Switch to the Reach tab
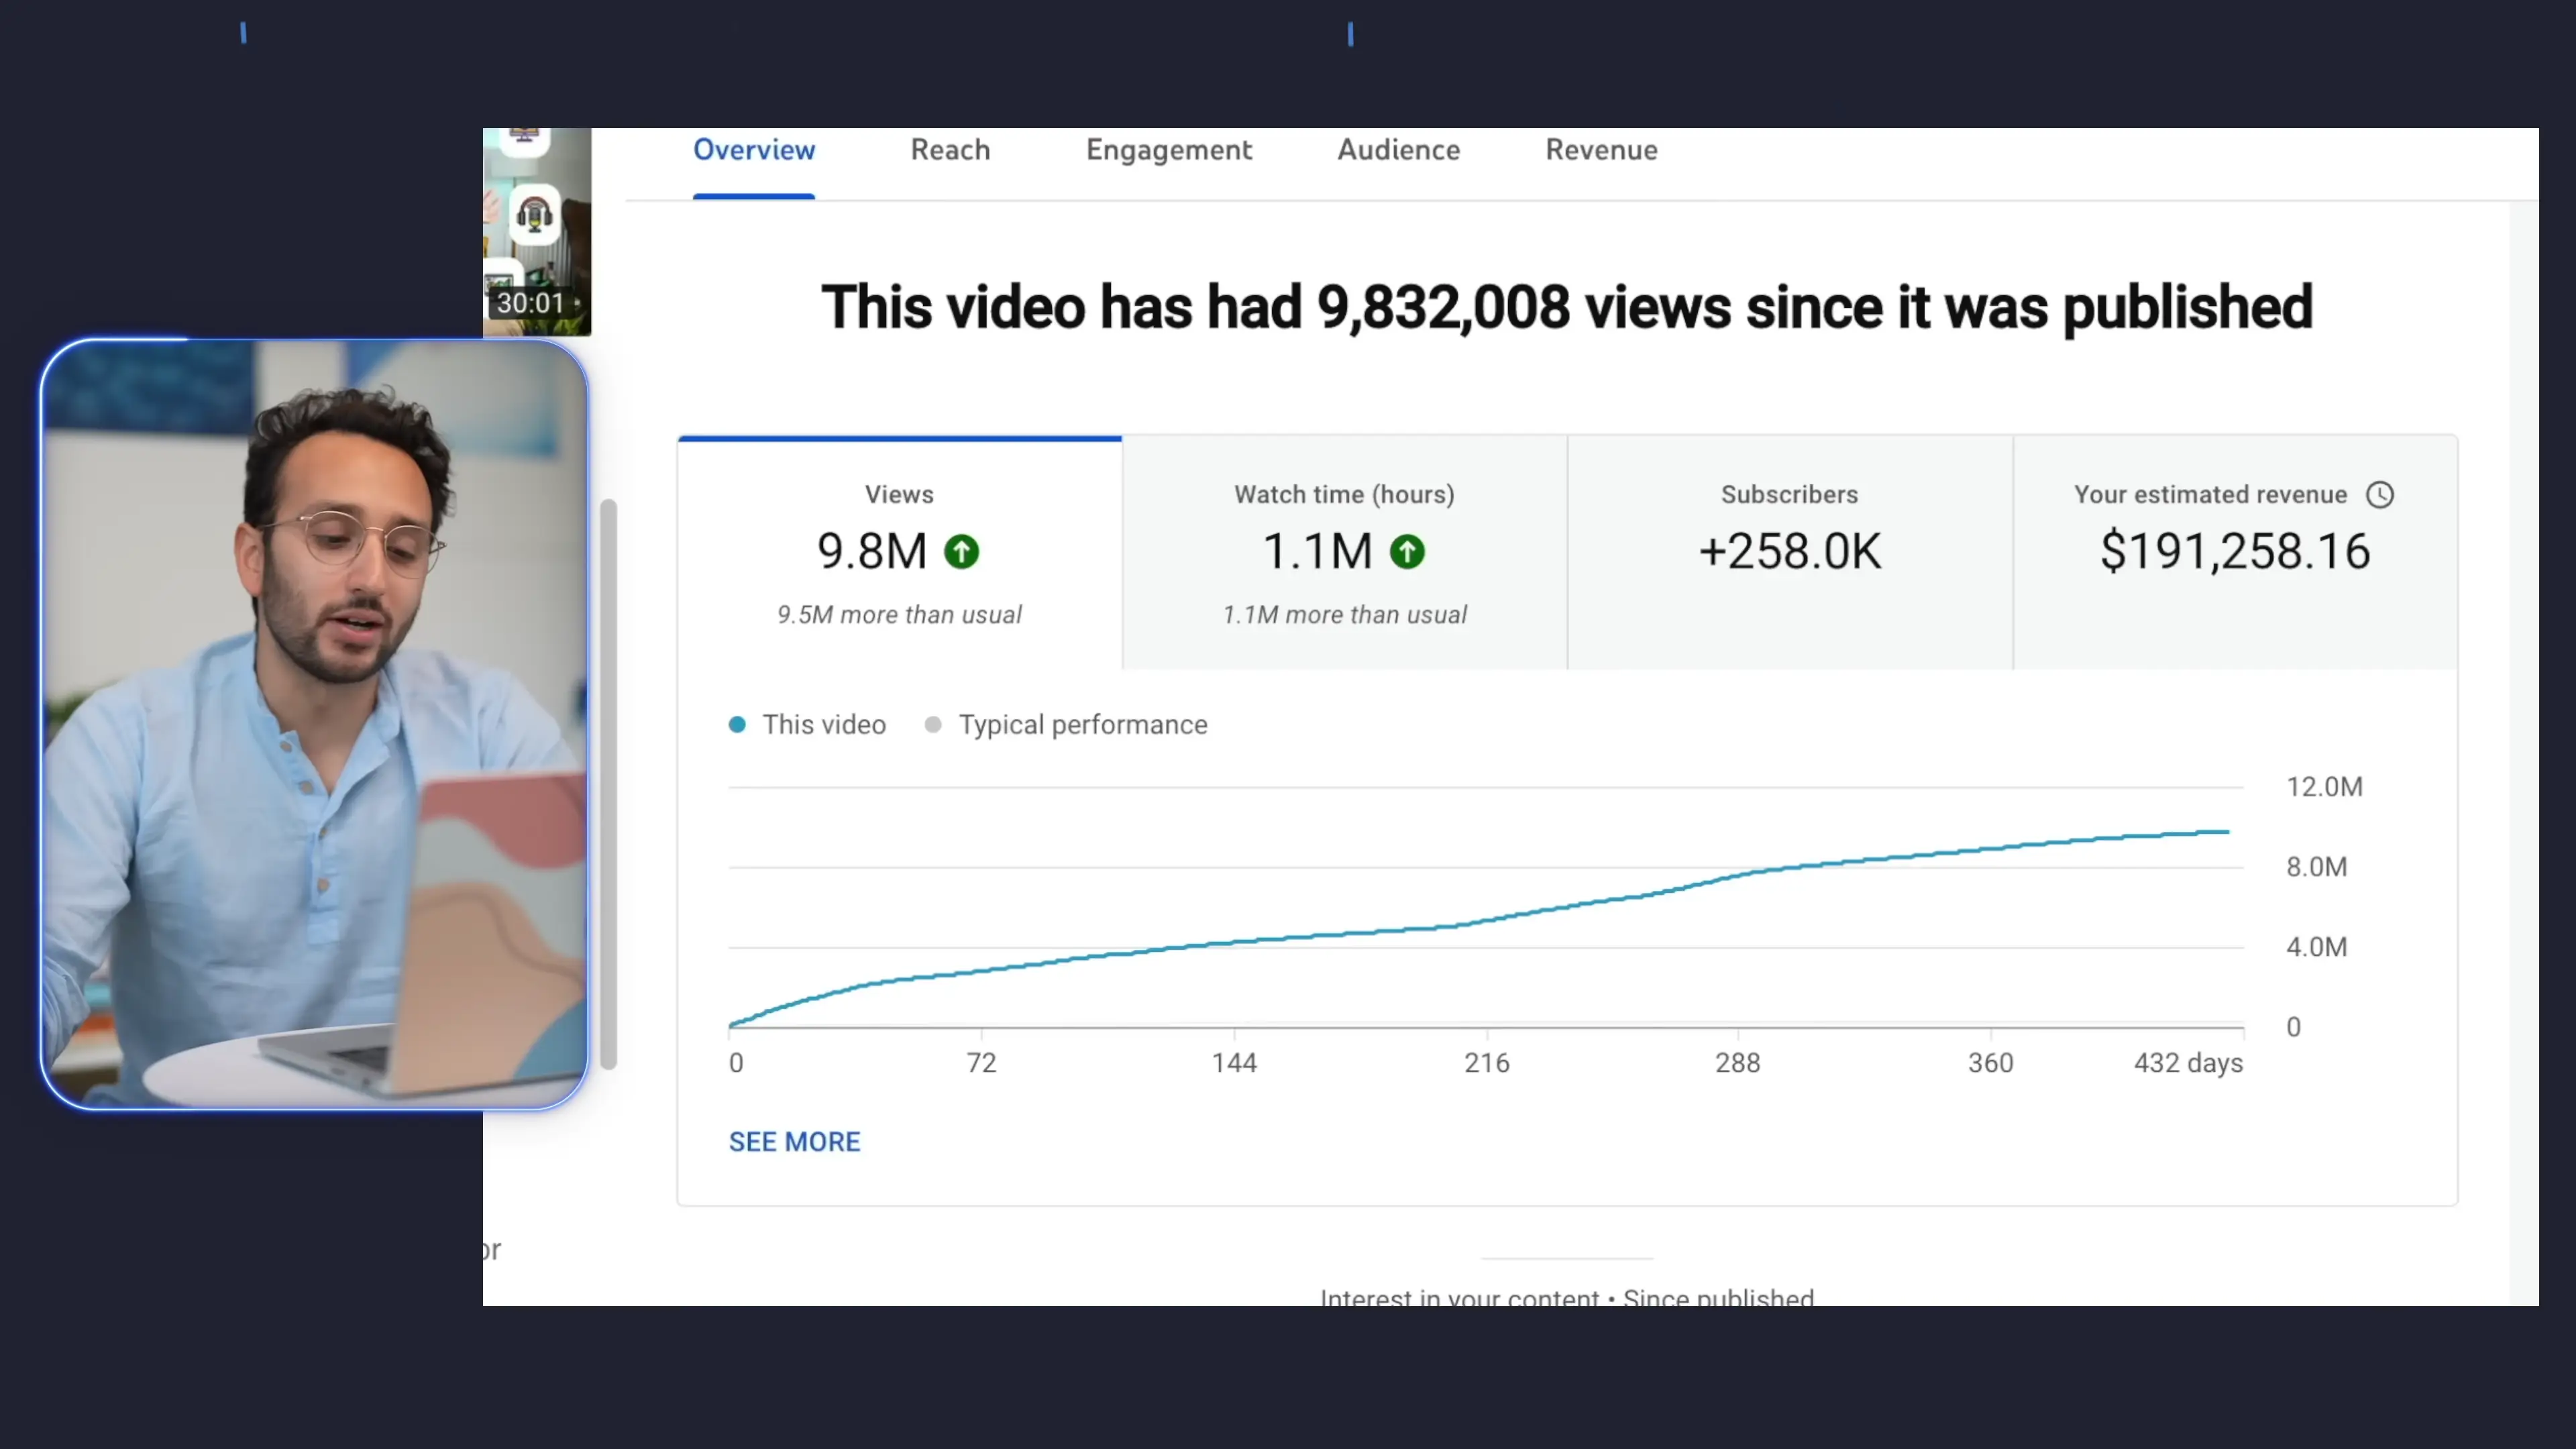2576x1449 pixels. tap(949, 150)
